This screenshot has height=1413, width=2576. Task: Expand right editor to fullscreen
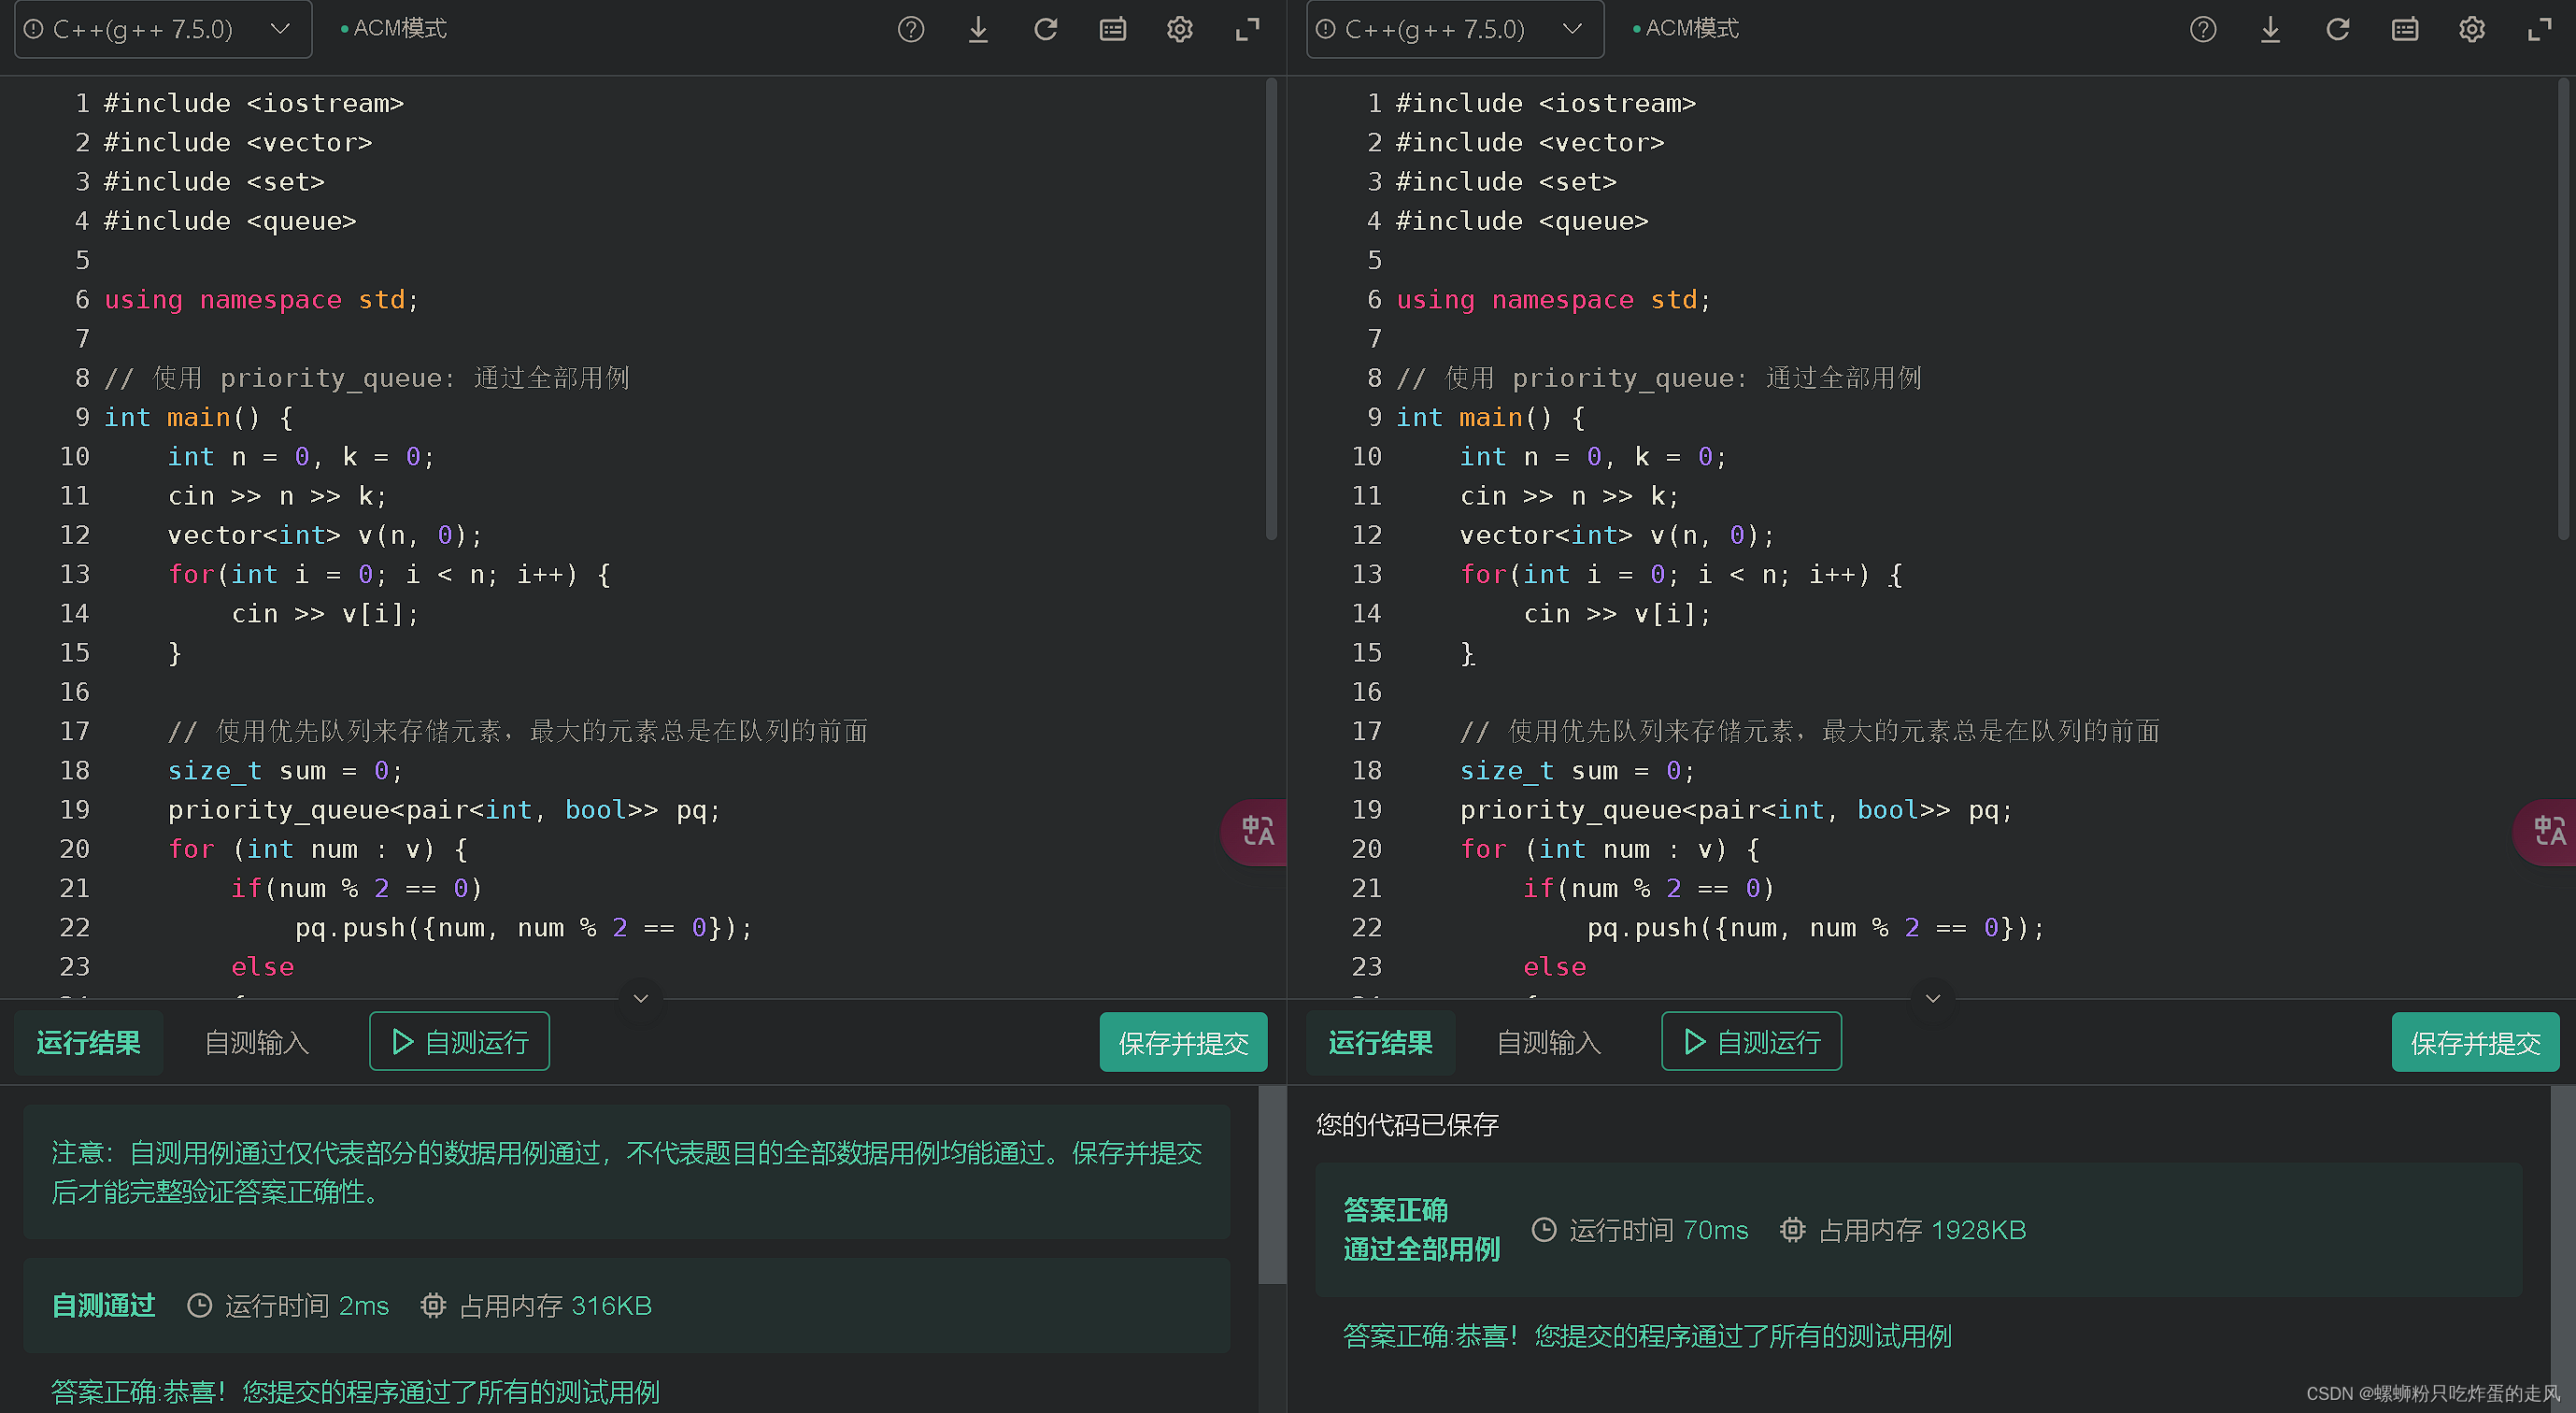(x=2539, y=29)
